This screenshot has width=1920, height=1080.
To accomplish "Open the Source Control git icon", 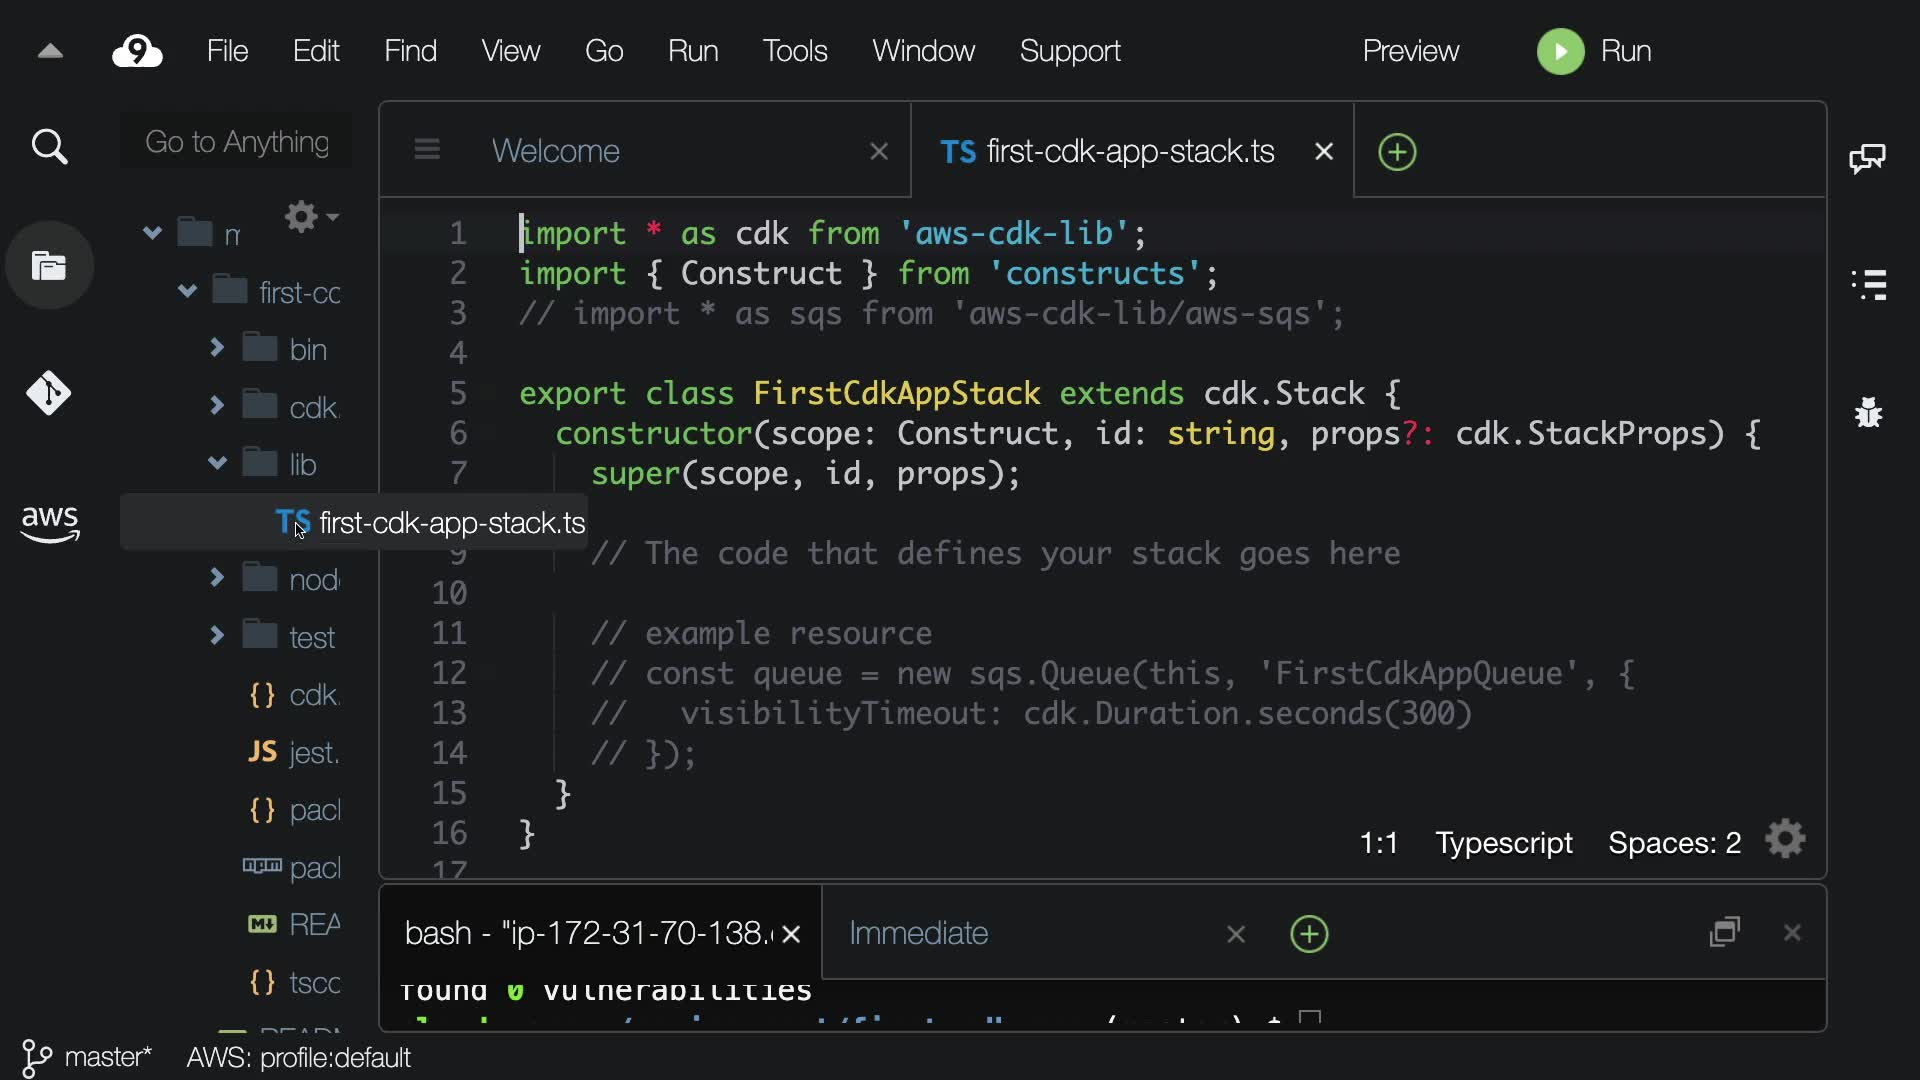I will click(48, 393).
